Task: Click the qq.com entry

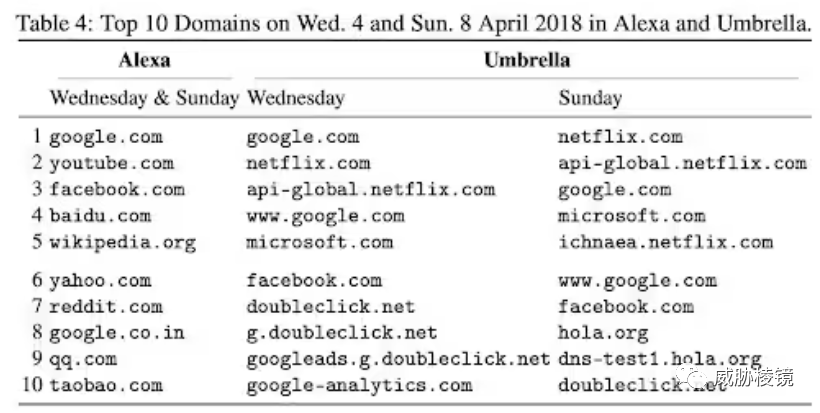Action: [83, 359]
